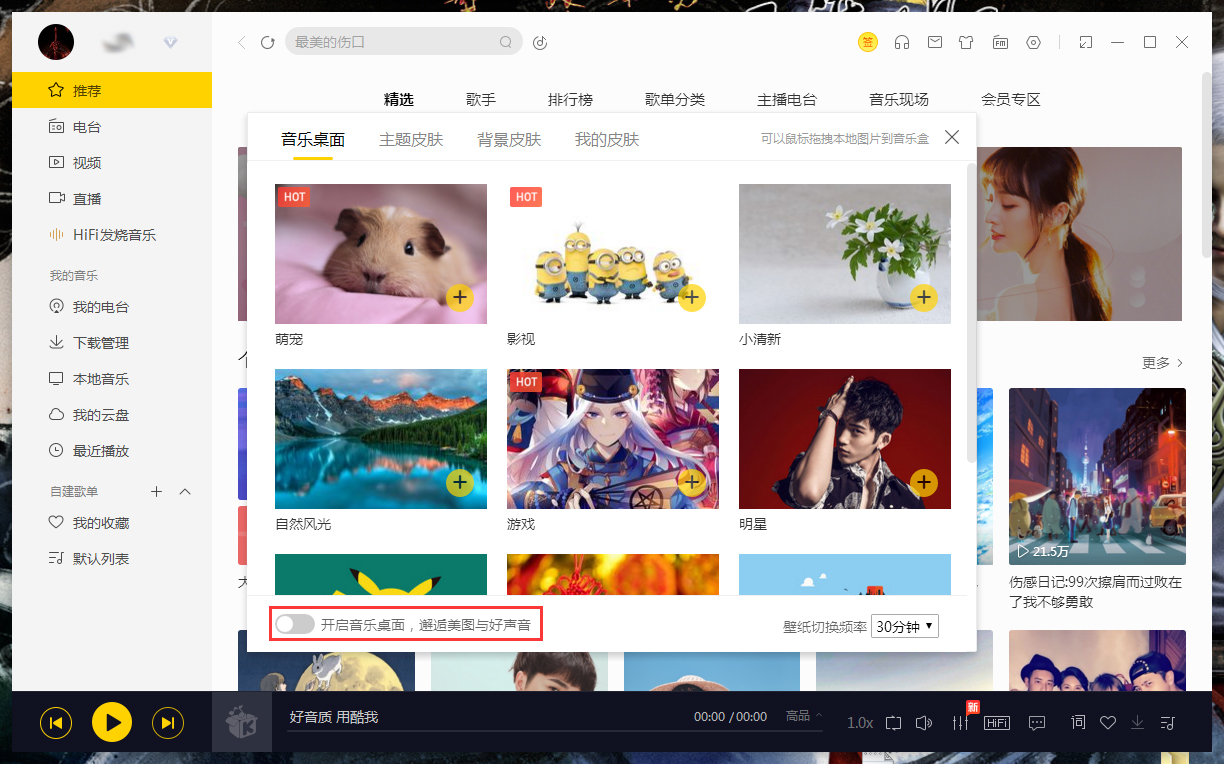This screenshot has height=764, width=1224.
Task: Play the yellow play button
Action: (111, 722)
